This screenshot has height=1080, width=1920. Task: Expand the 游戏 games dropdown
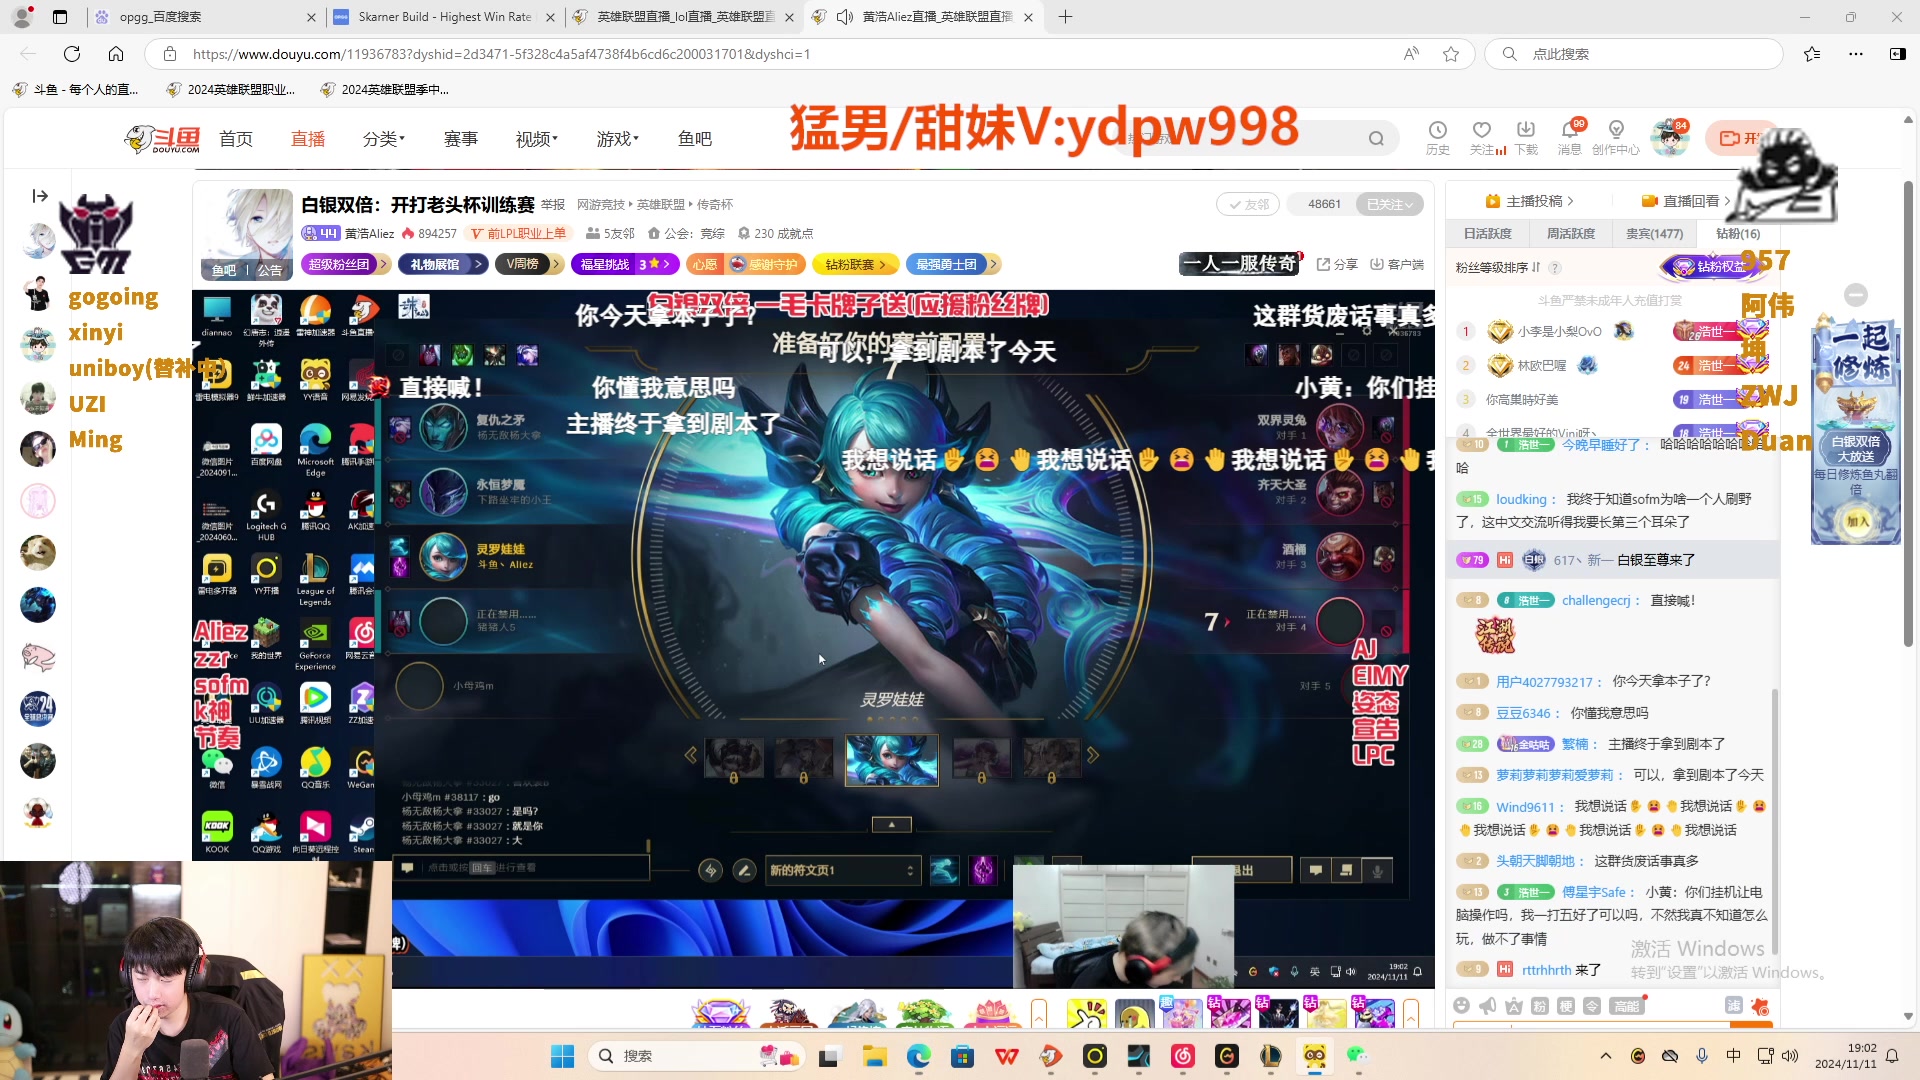618,139
